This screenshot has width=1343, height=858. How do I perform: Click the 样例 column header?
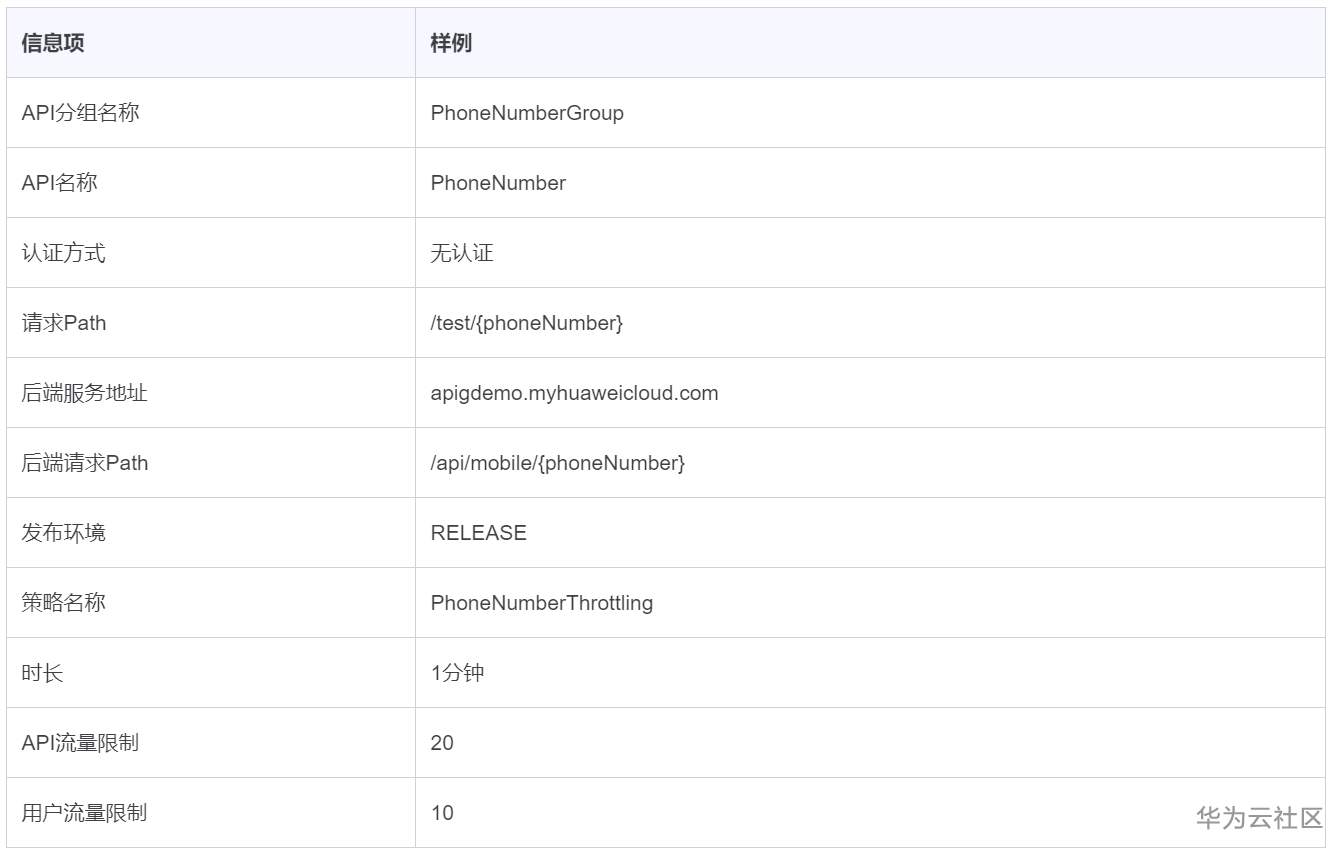pyautogui.click(x=451, y=43)
